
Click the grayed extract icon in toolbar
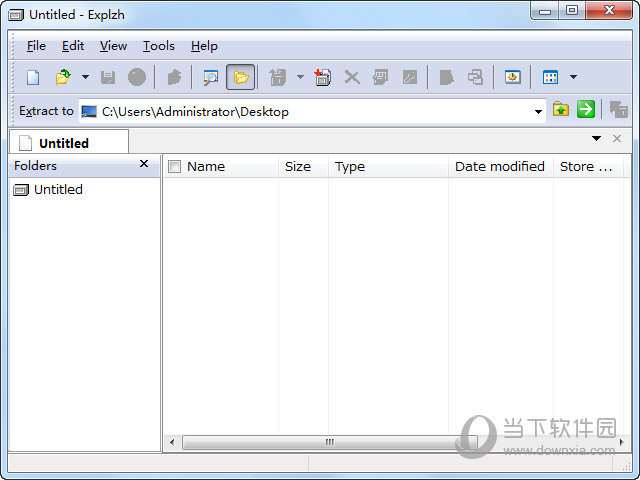(278, 77)
